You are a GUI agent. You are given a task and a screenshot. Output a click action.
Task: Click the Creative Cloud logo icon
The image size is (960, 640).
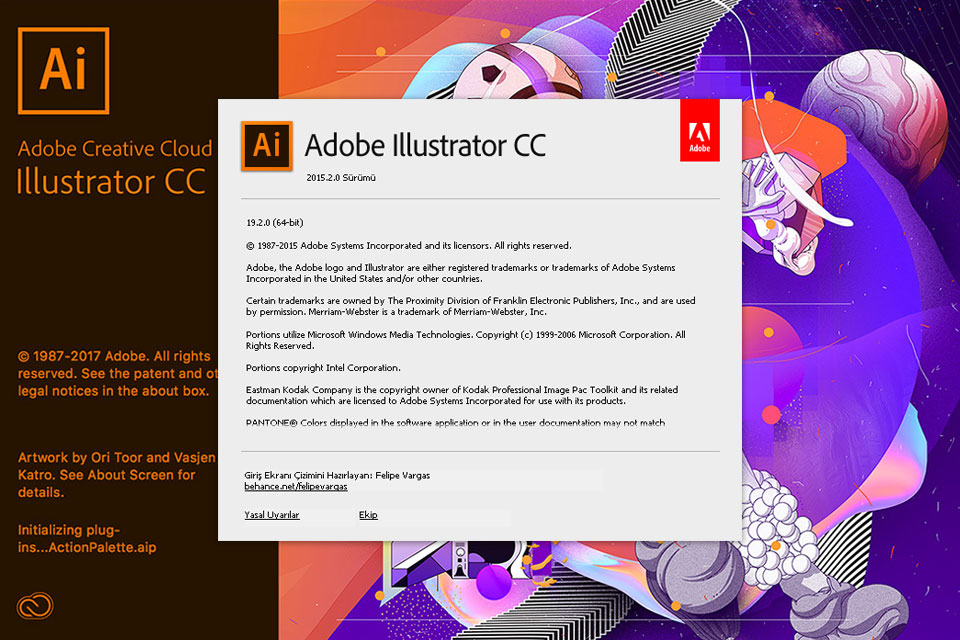click(x=34, y=606)
